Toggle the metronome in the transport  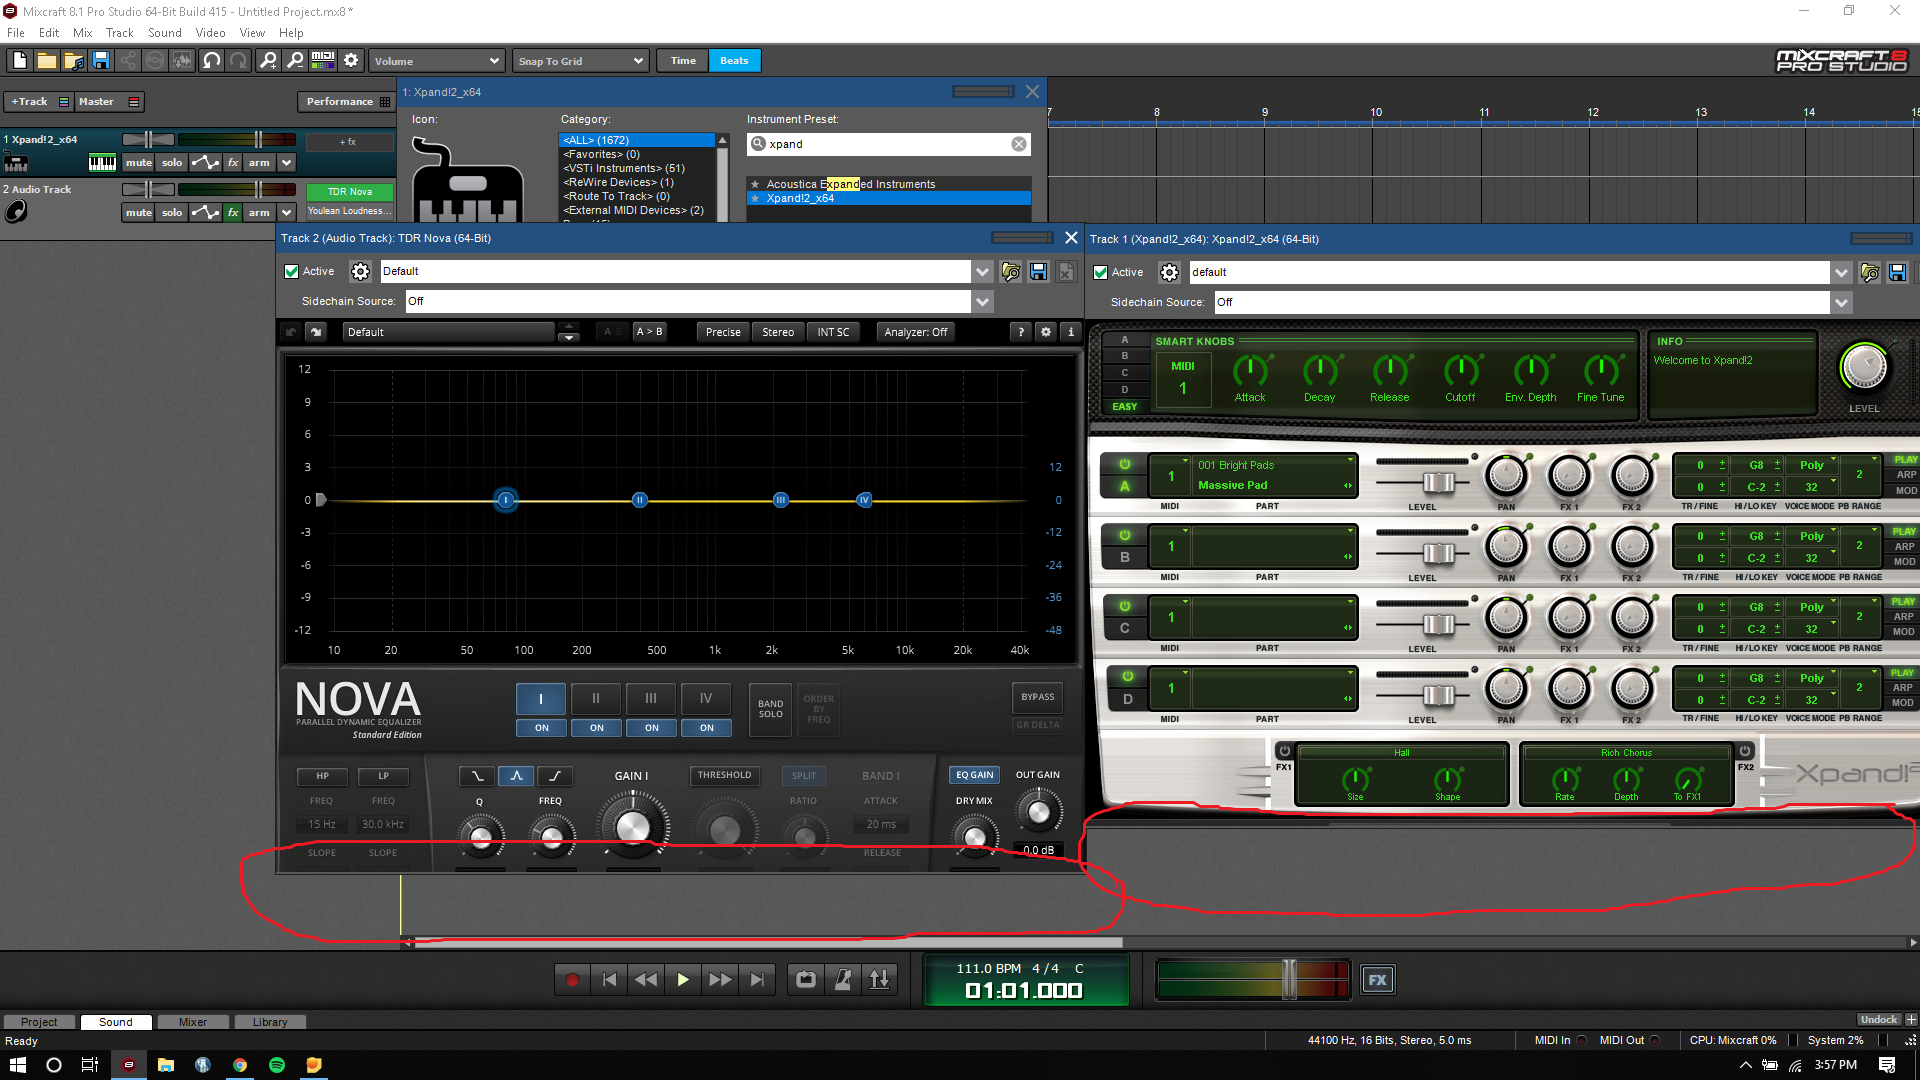tap(843, 980)
